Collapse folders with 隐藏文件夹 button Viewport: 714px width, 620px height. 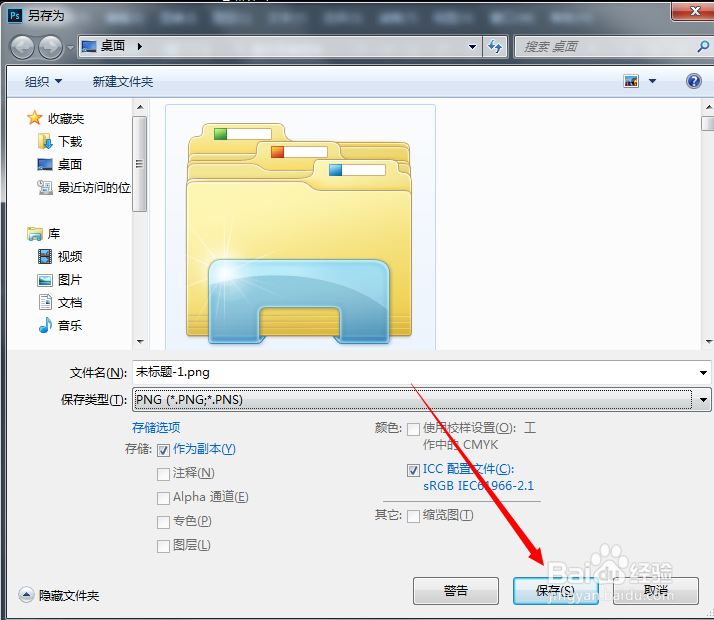(x=59, y=595)
